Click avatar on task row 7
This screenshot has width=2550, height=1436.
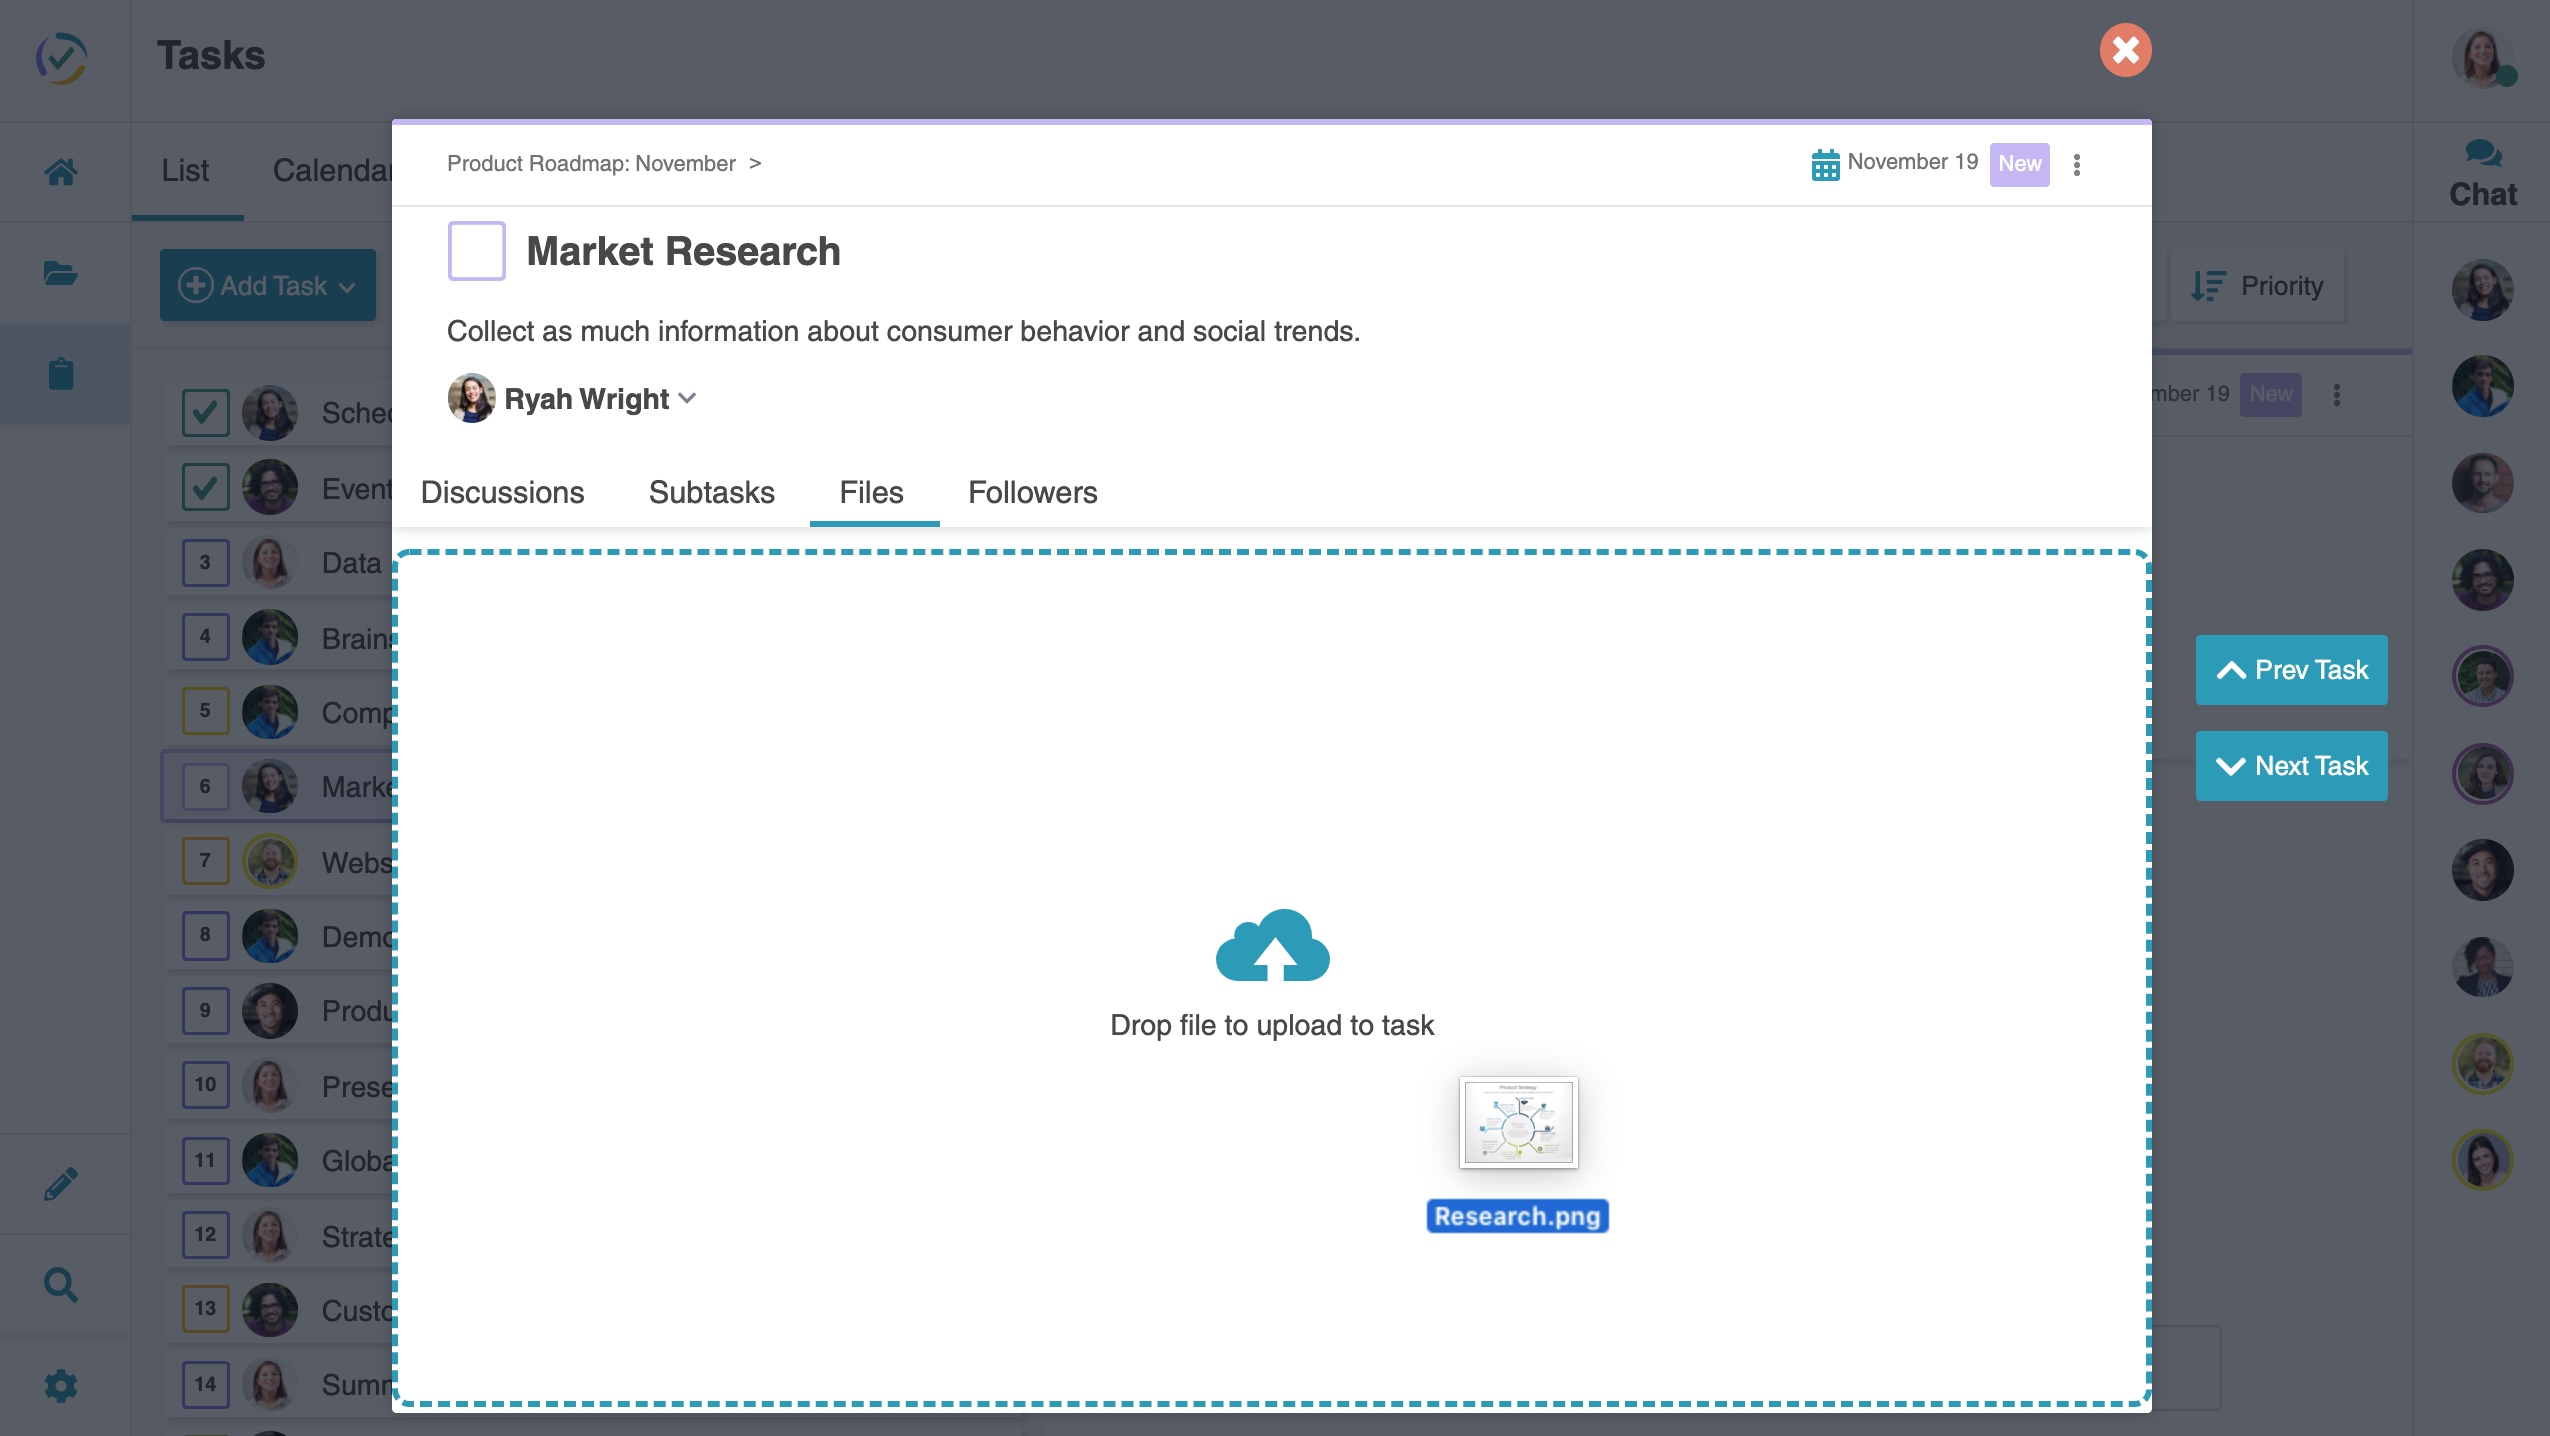click(x=270, y=861)
